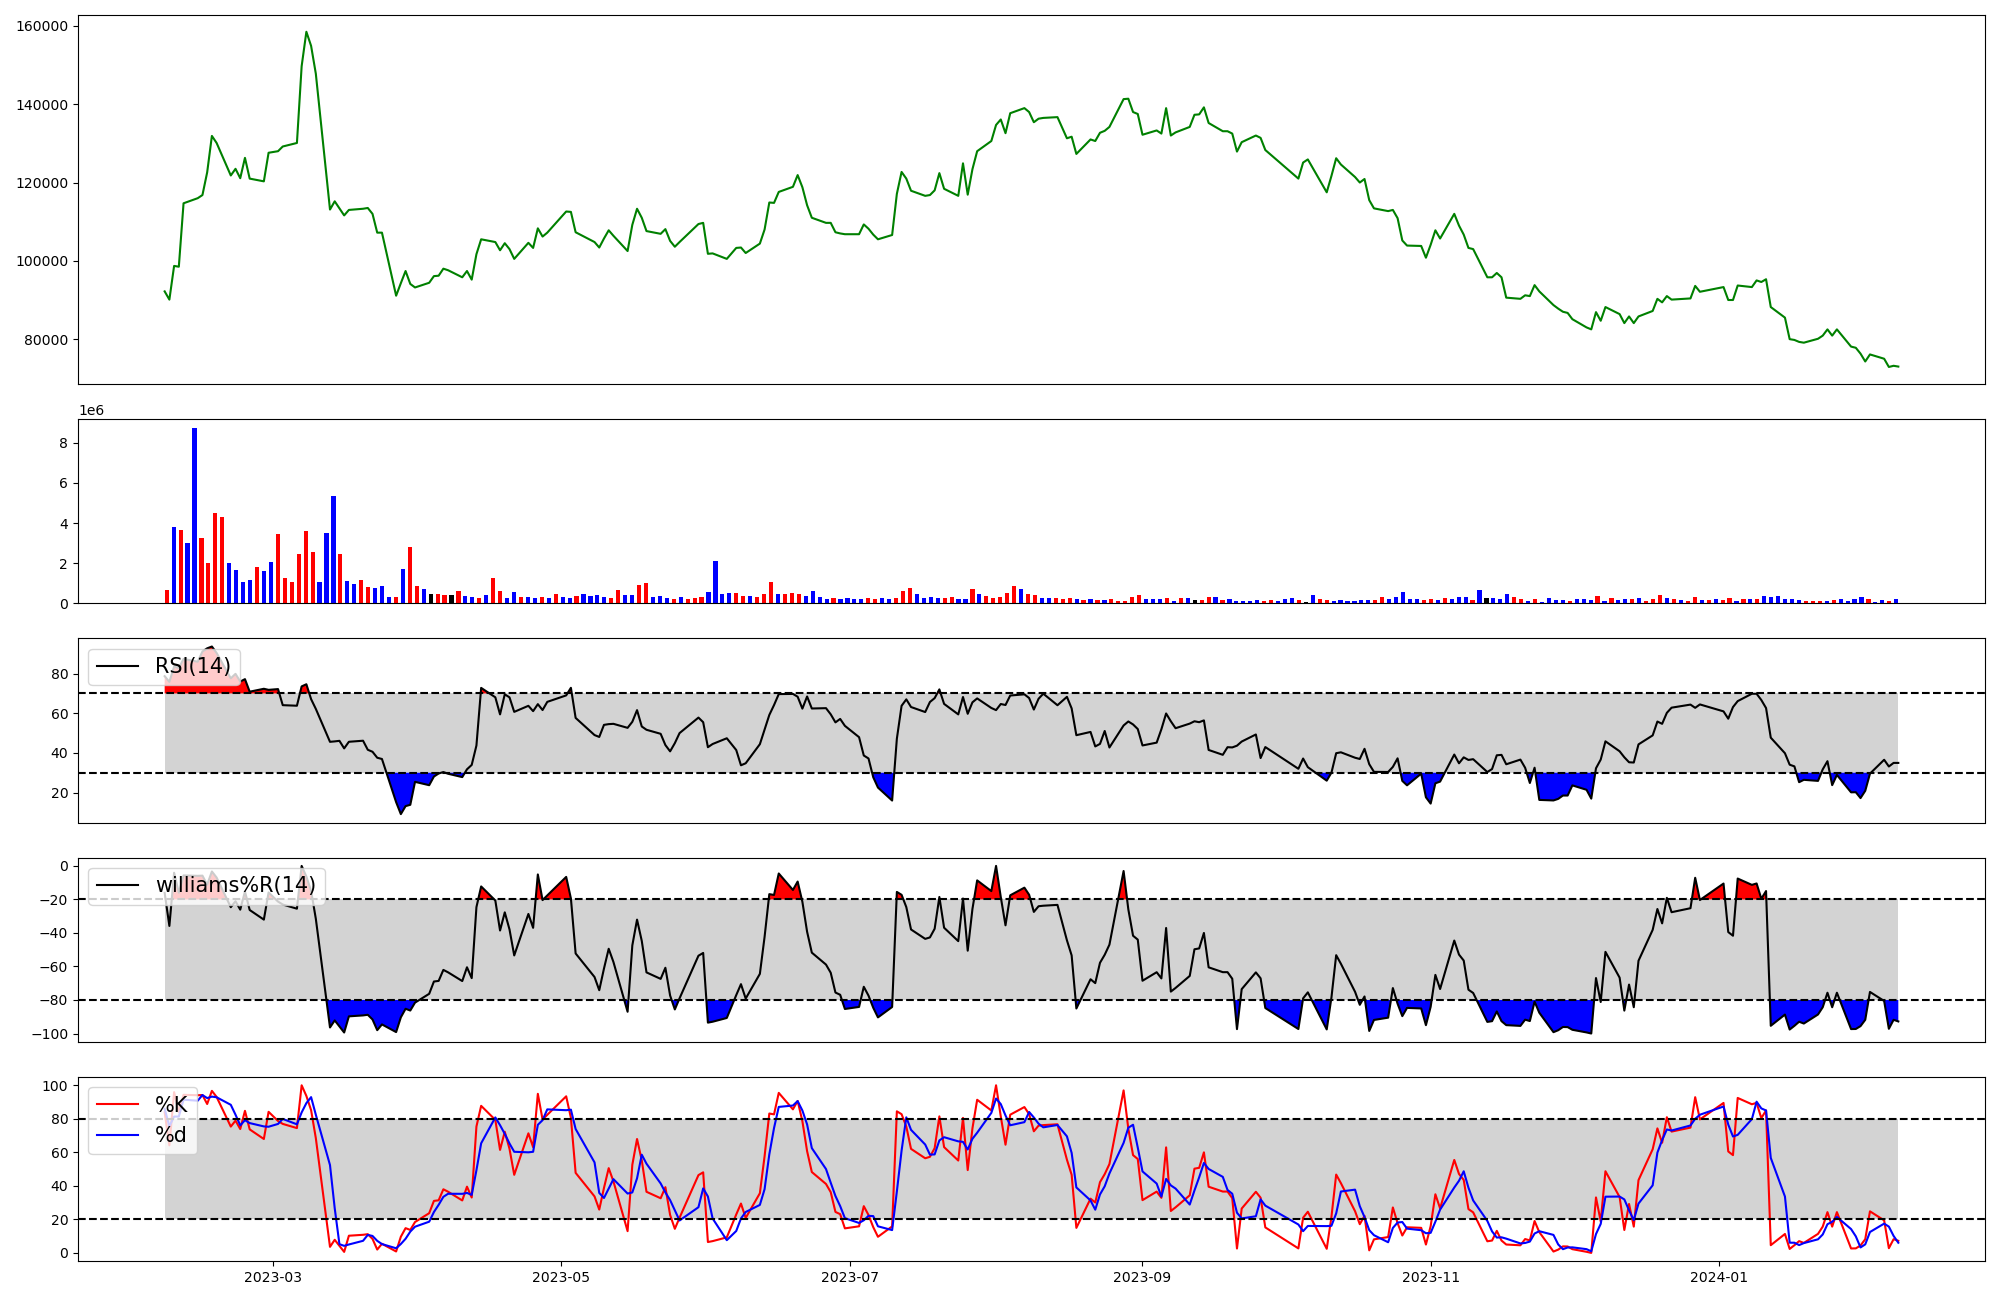
Task: Click the %d legend entry
Action: coord(171,1135)
